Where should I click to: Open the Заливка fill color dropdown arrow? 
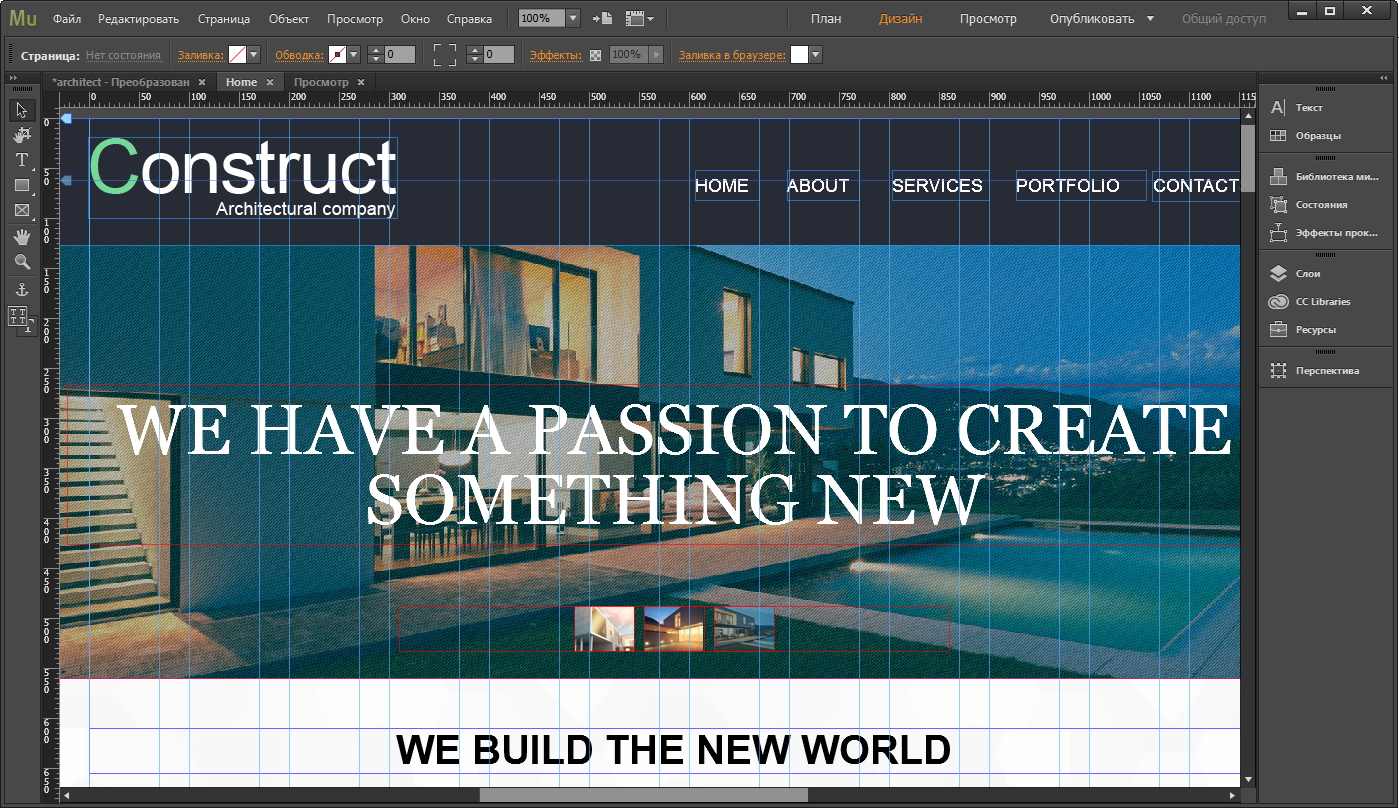click(254, 55)
